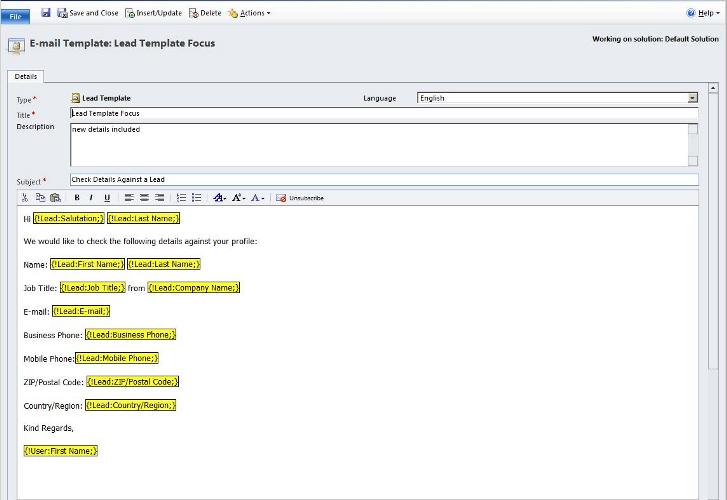Expand the Actions menu
The height and width of the screenshot is (500, 727).
coord(248,13)
